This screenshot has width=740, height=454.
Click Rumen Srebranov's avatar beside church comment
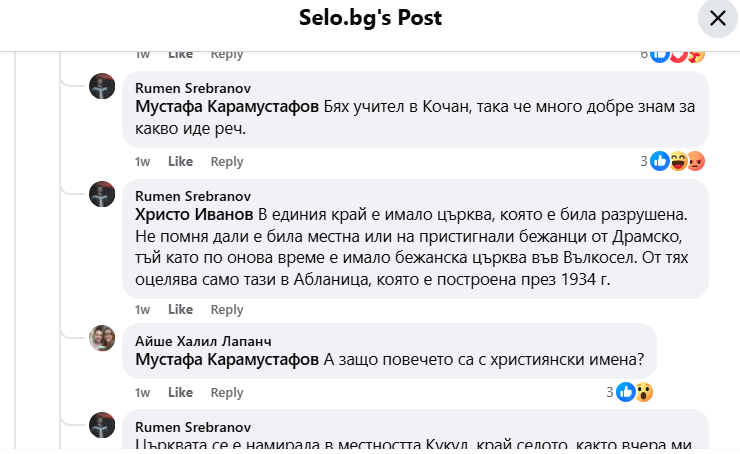pyautogui.click(x=102, y=194)
